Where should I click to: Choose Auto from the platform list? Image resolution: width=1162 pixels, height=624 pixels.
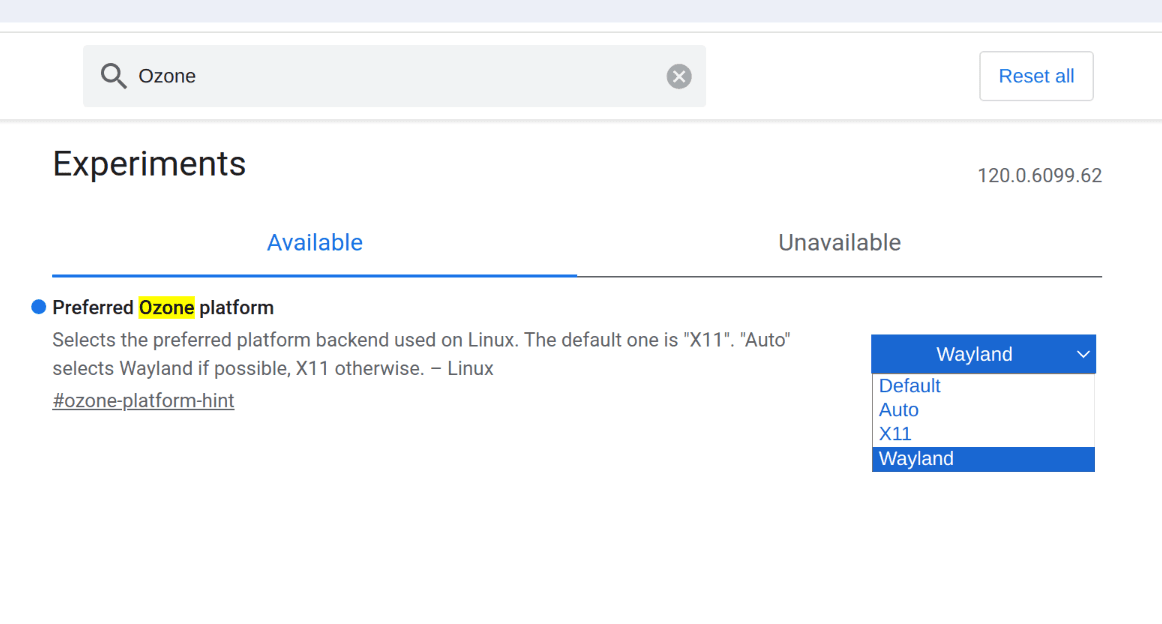coord(898,410)
